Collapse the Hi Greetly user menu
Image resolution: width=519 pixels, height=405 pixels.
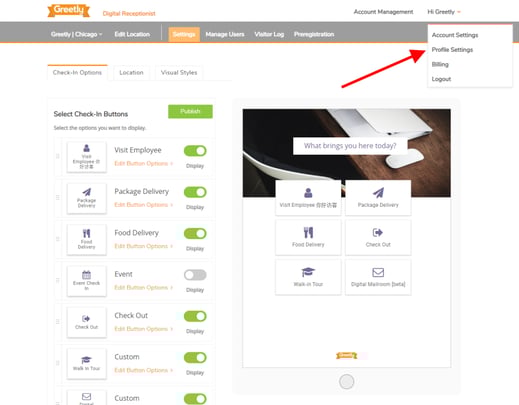pos(444,12)
